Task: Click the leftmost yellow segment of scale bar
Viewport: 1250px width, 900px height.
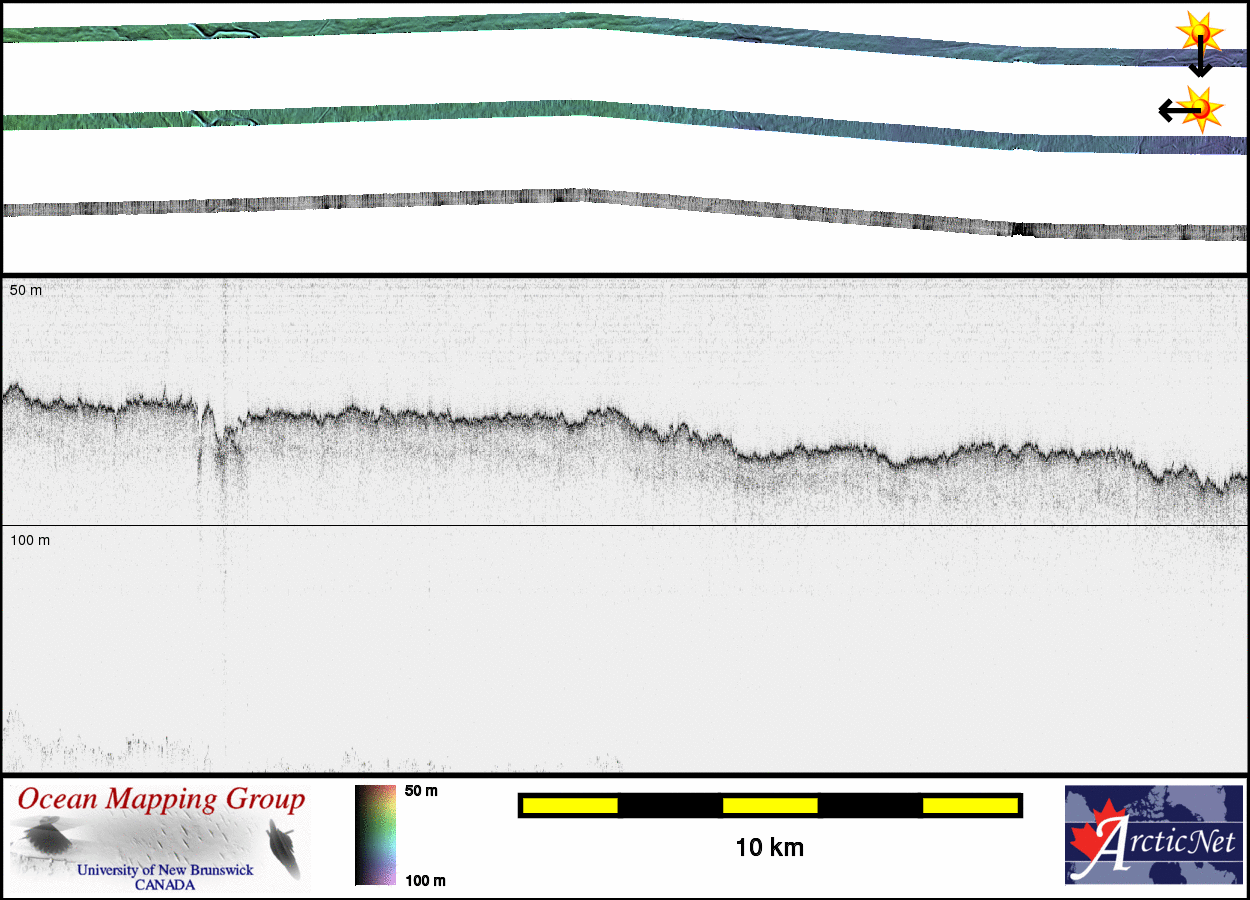Action: [x=569, y=805]
